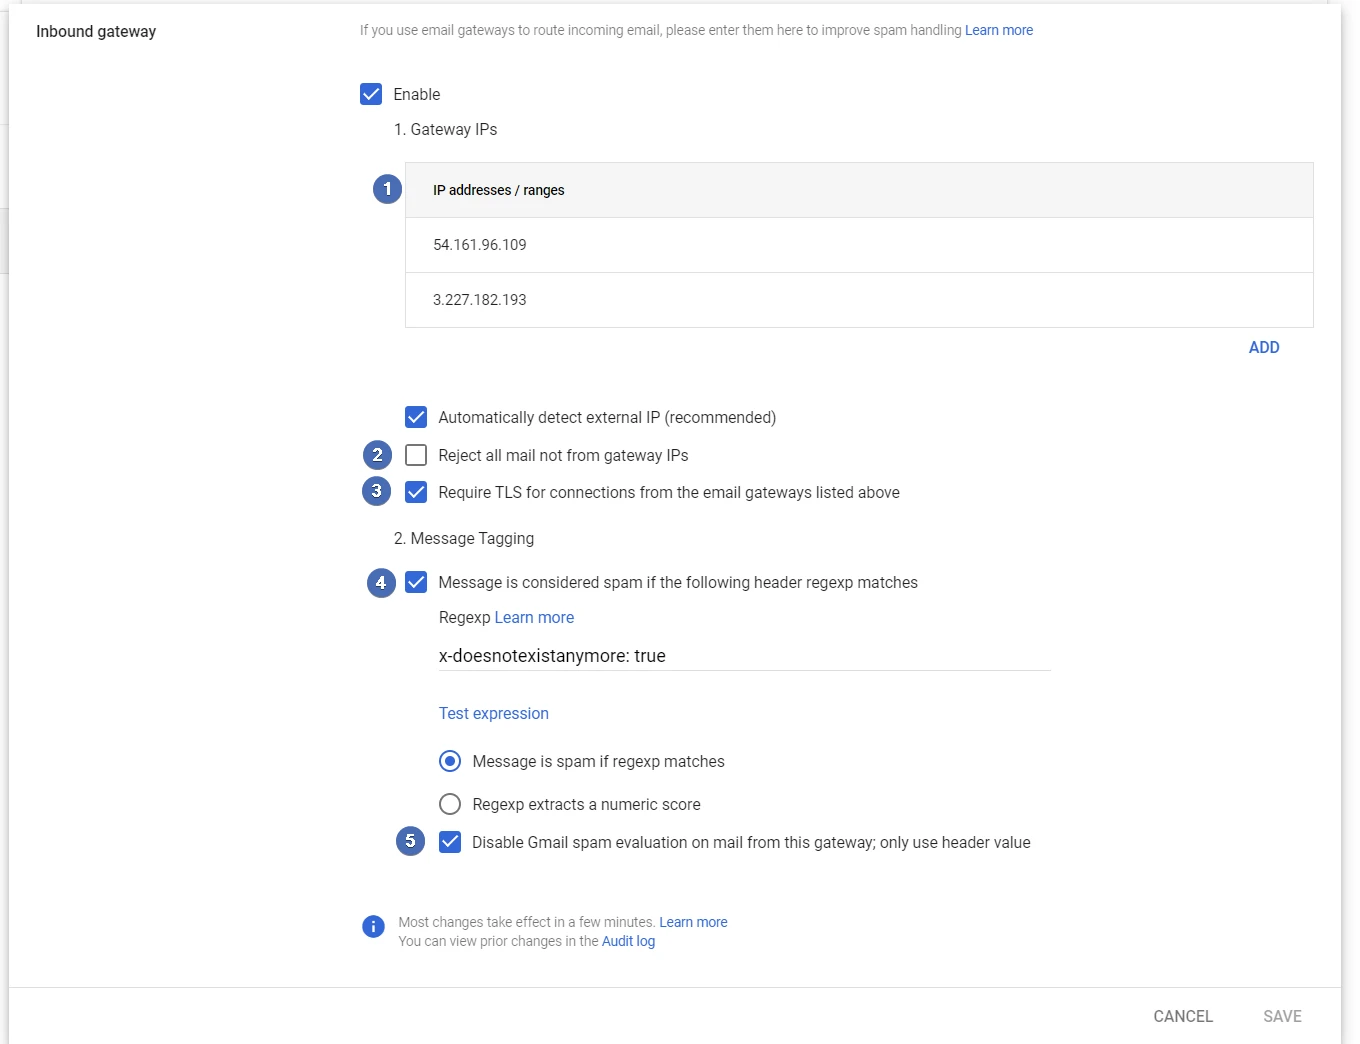
Task: Click the numbered badge 2 beside Reject option
Action: [377, 455]
